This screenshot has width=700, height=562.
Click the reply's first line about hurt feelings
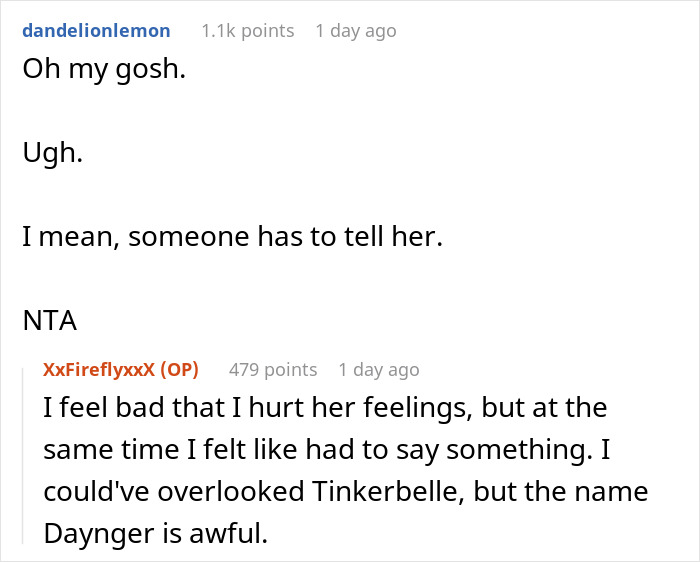coord(325,410)
